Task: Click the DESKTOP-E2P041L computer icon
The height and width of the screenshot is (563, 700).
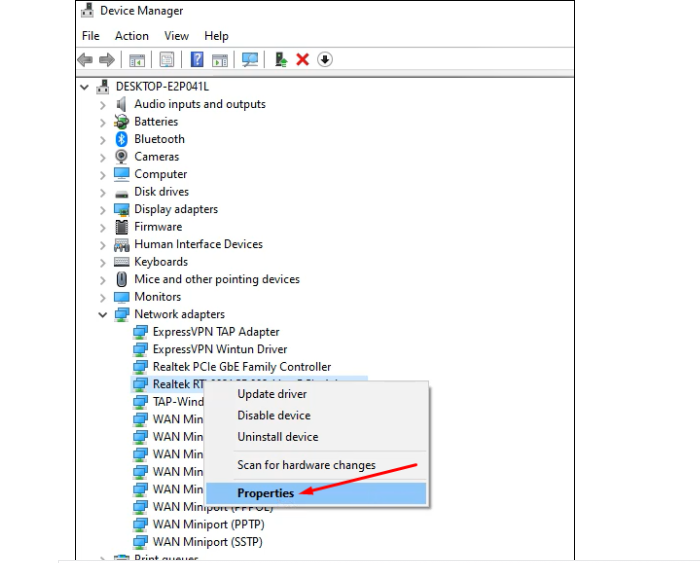Action: click(103, 86)
